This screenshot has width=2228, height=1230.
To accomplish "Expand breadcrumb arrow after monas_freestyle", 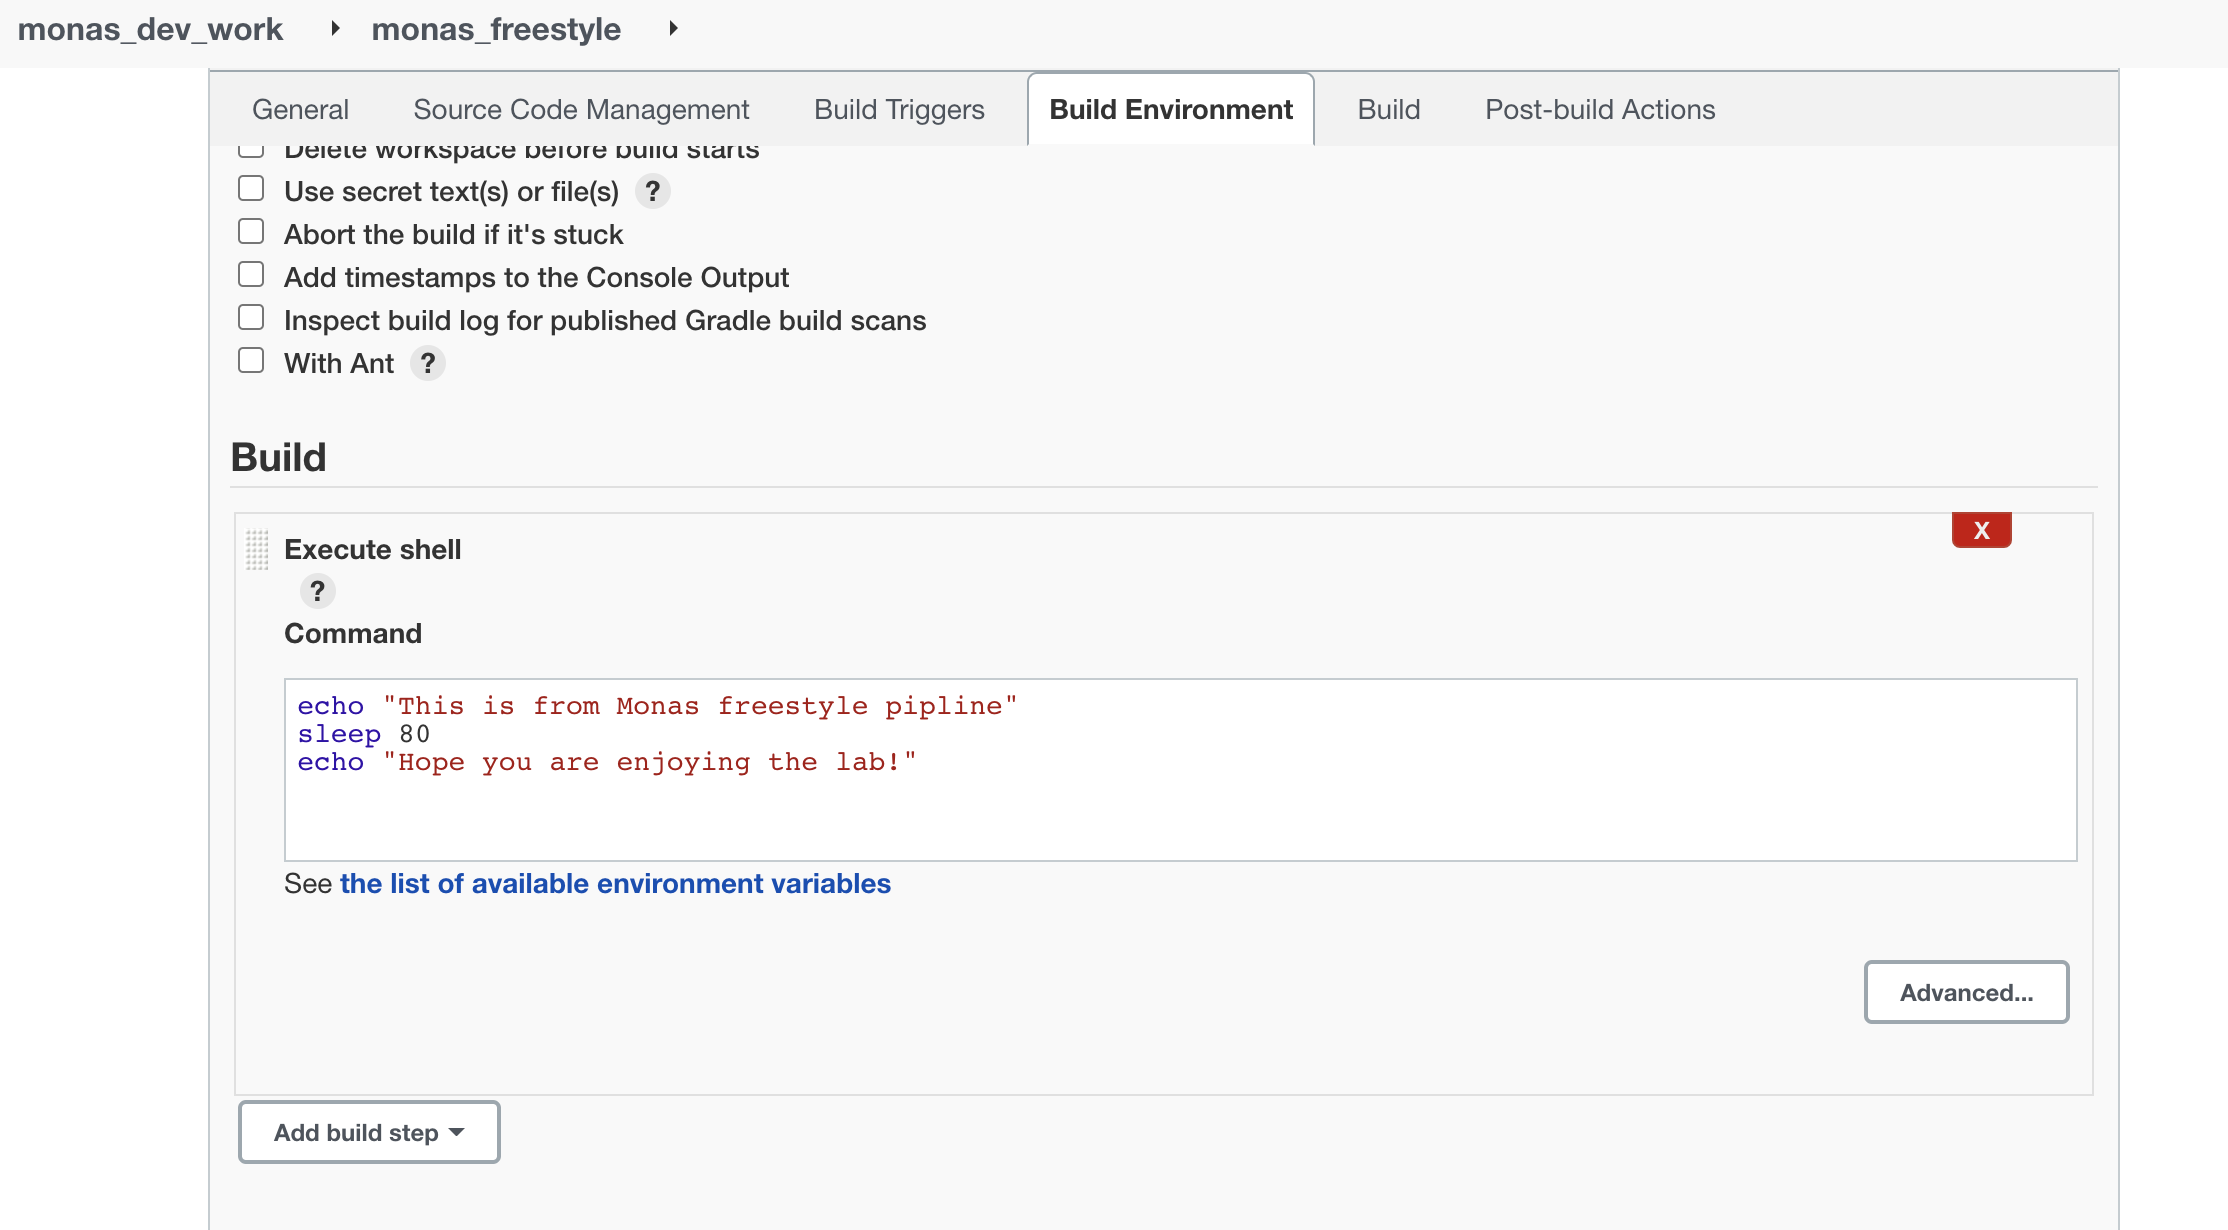I will coord(673,29).
